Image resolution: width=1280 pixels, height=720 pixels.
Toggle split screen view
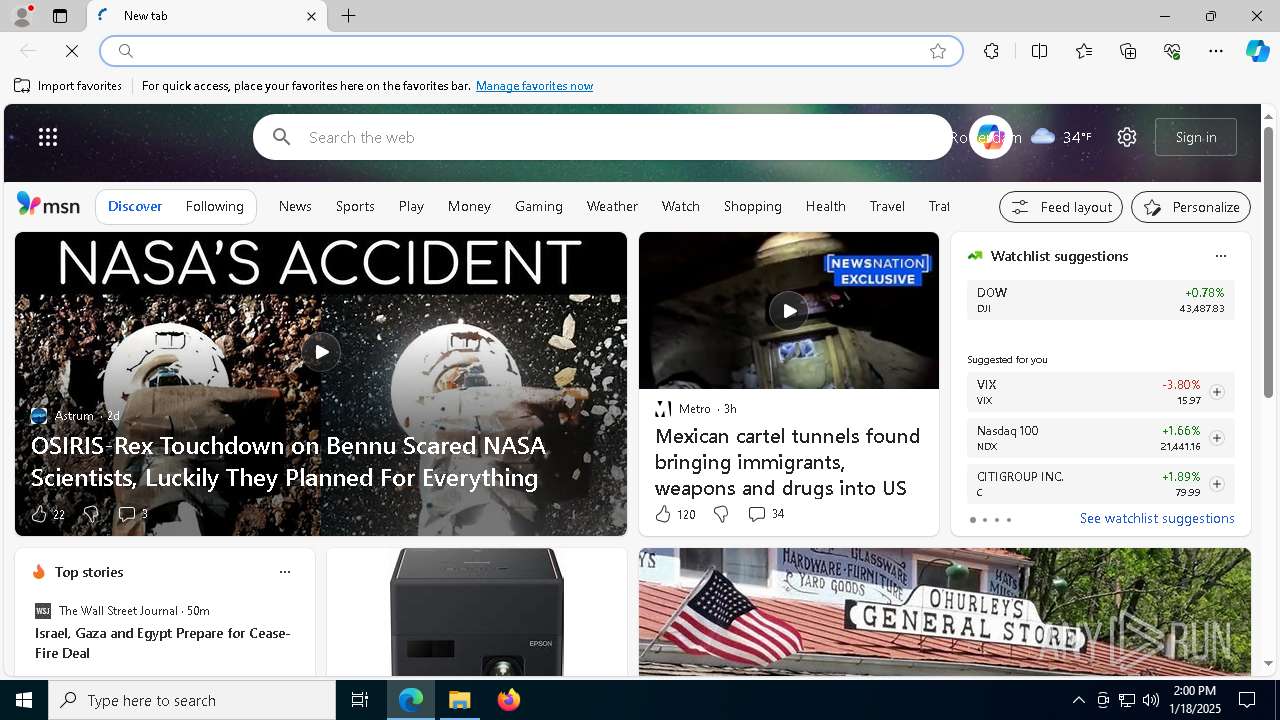(1039, 51)
